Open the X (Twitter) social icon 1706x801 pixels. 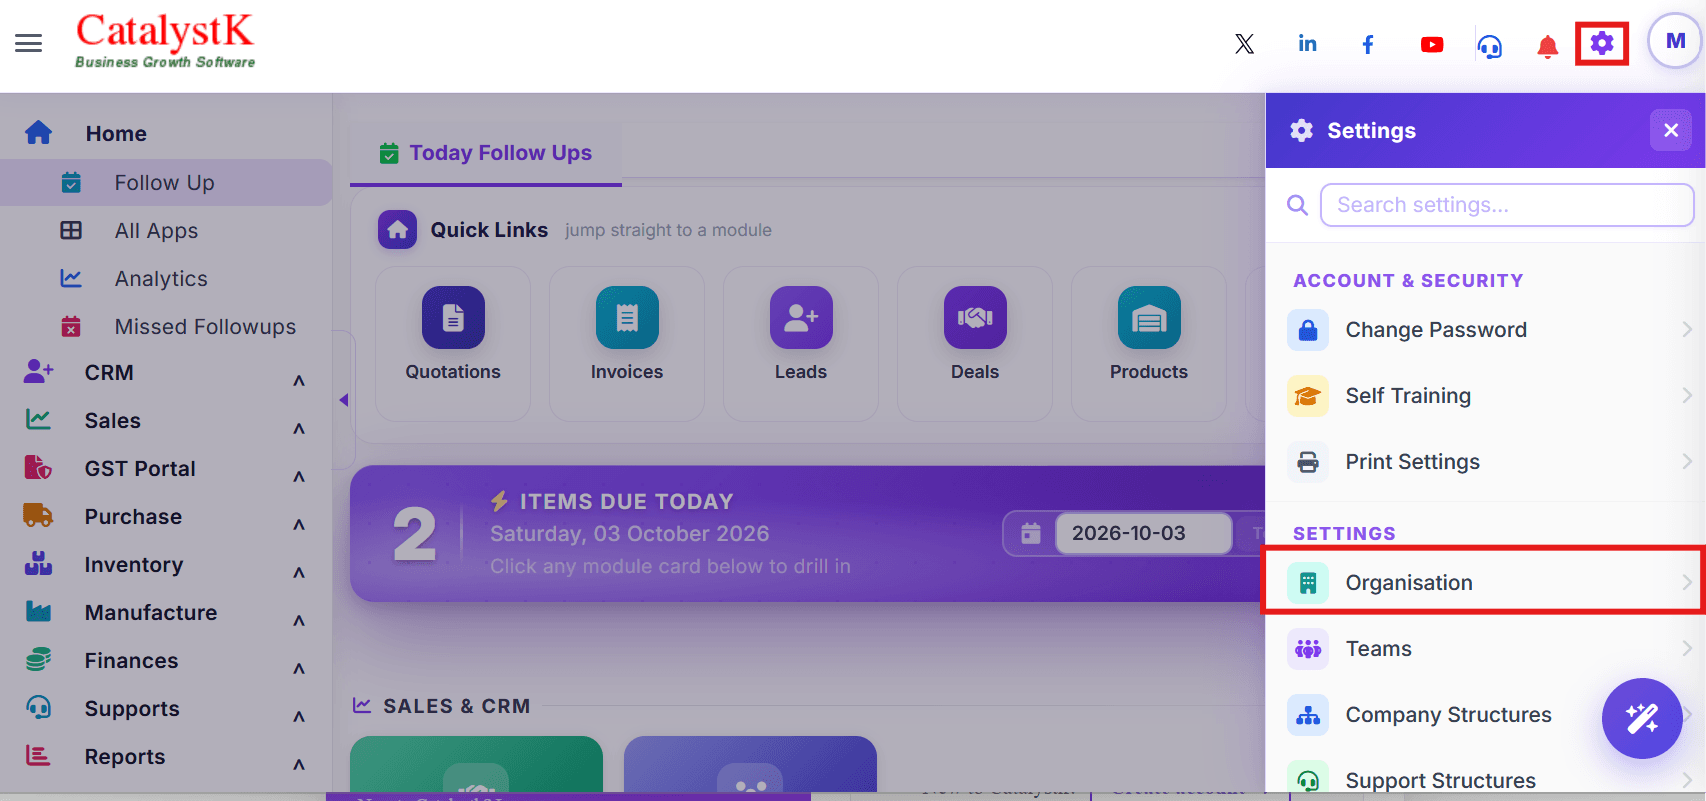pos(1244,44)
